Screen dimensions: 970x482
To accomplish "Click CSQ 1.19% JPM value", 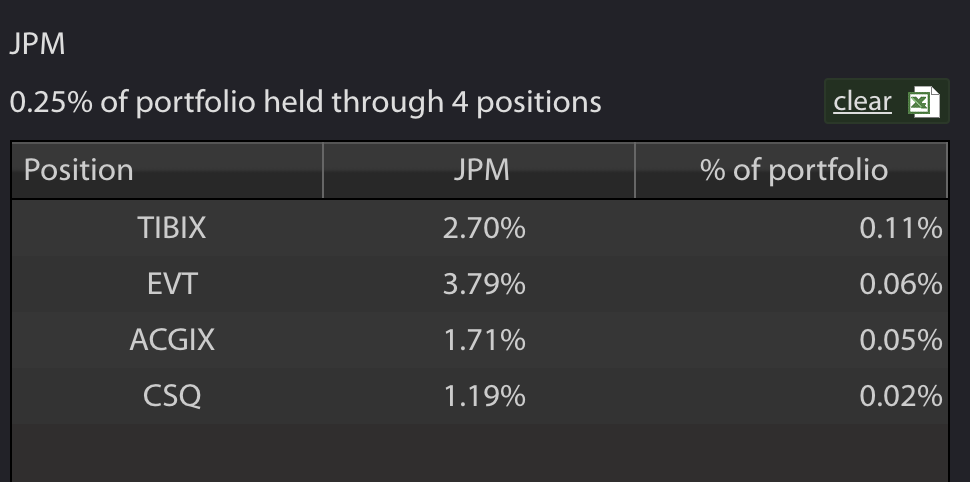I will point(484,395).
